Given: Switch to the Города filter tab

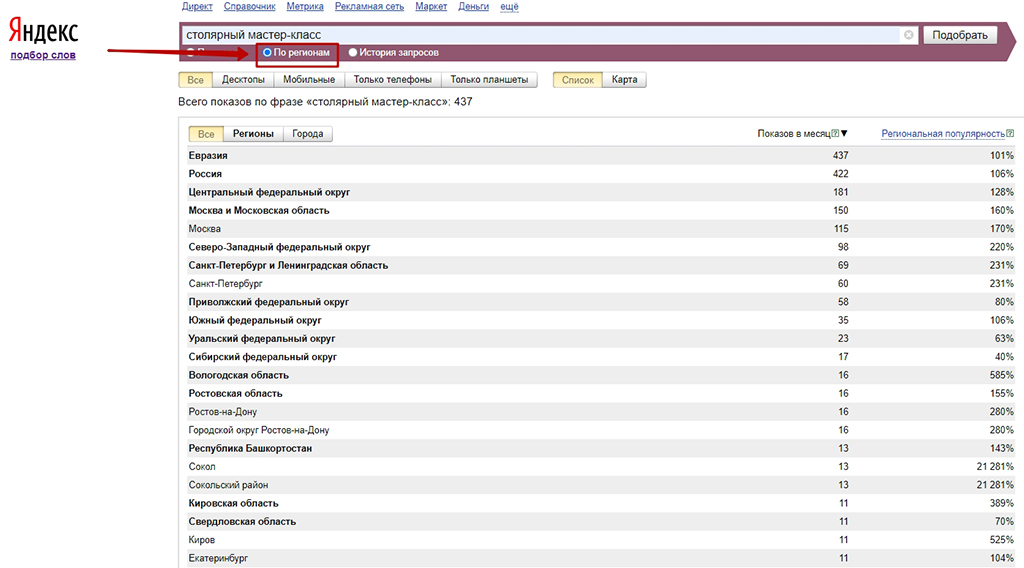Looking at the screenshot, I should (x=308, y=134).
